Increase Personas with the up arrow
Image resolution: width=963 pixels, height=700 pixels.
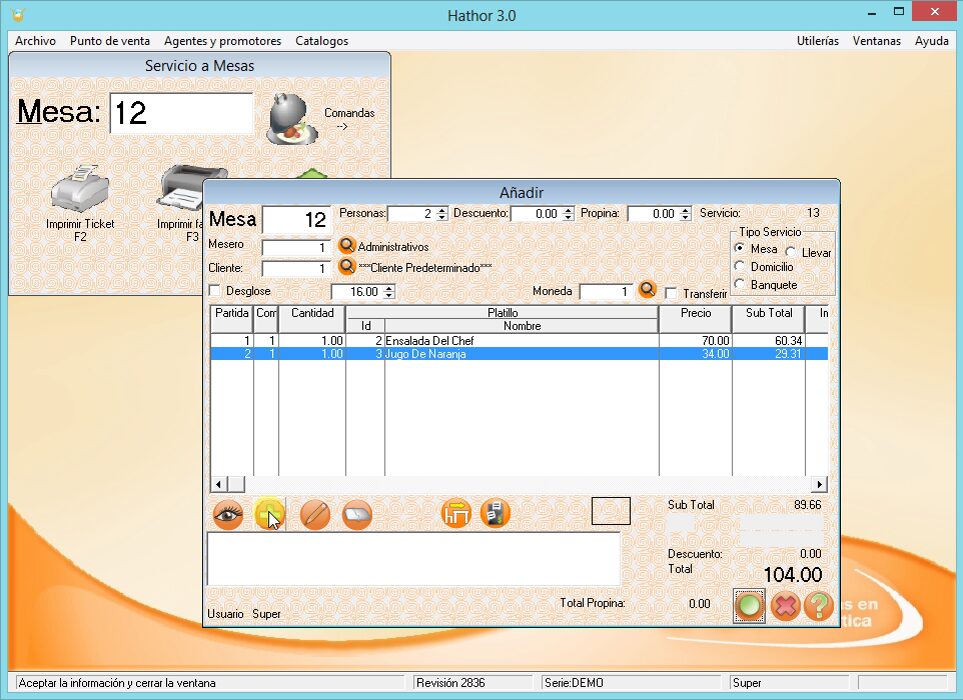point(442,210)
